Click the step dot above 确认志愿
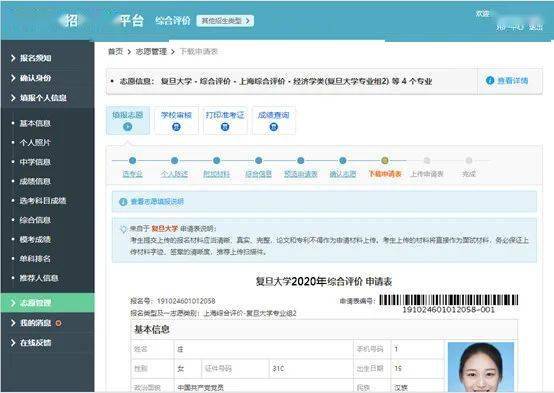The height and width of the screenshot is (393, 554). pyautogui.click(x=342, y=161)
